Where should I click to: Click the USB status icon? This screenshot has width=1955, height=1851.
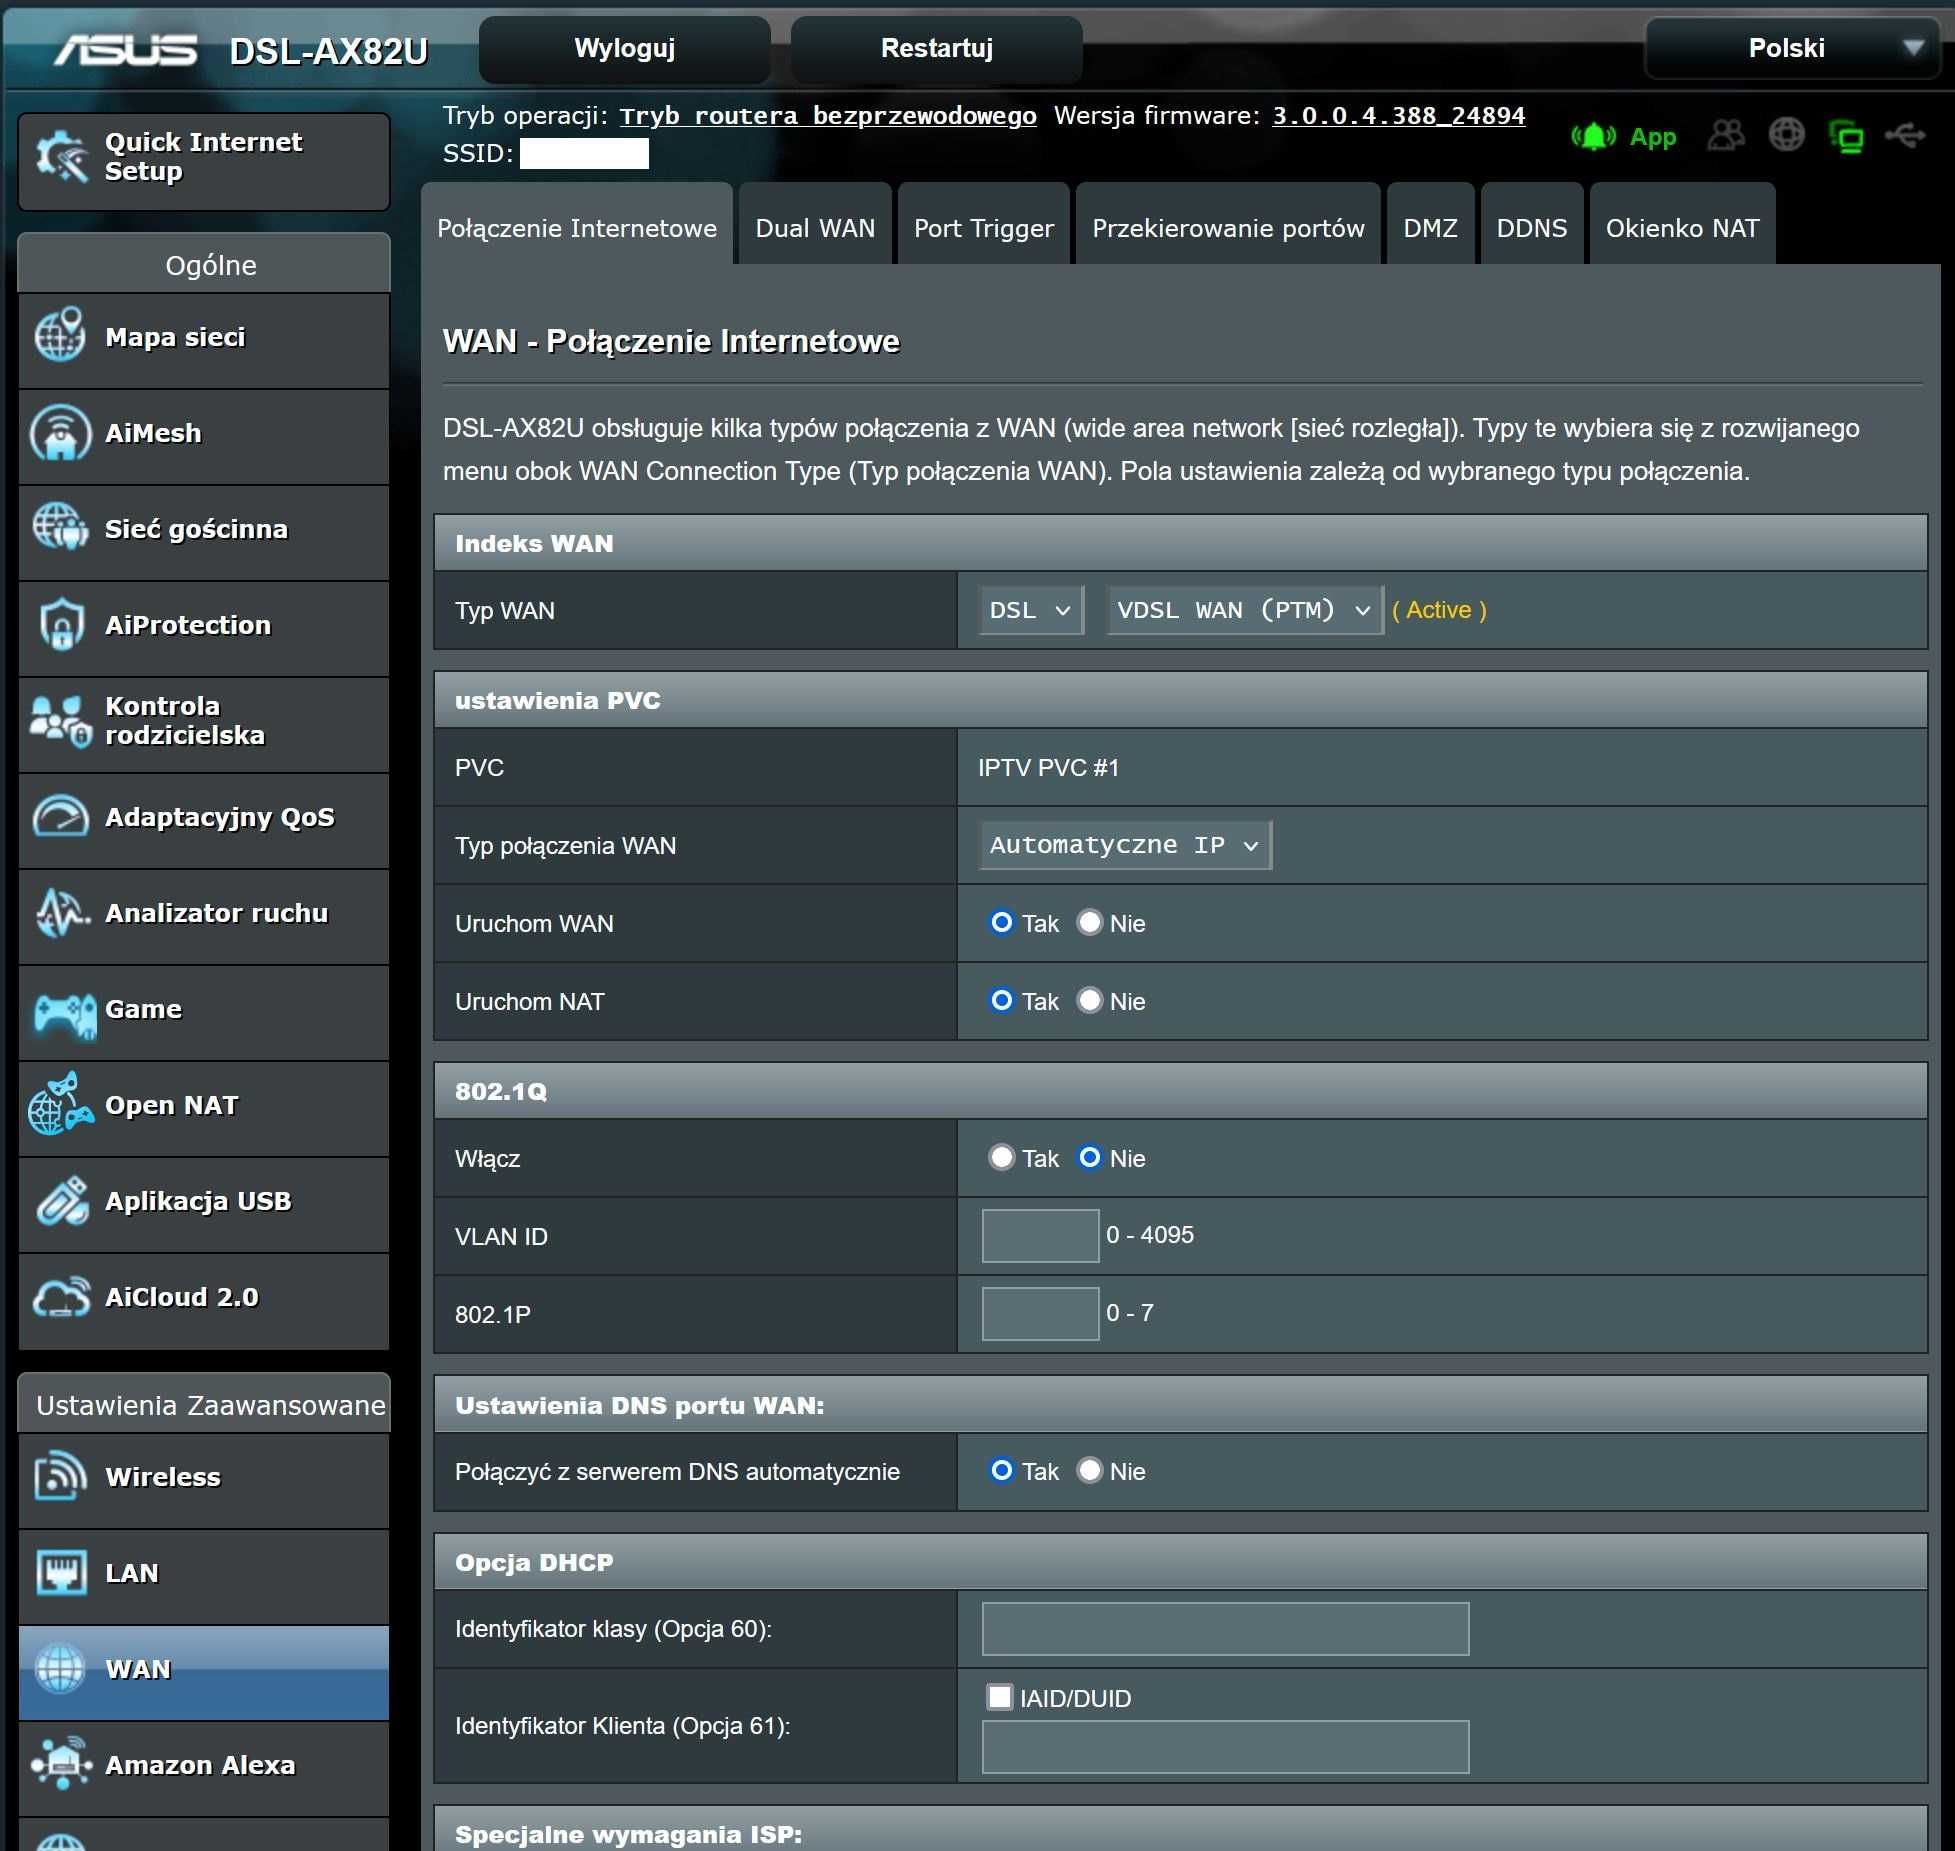coord(1905,134)
